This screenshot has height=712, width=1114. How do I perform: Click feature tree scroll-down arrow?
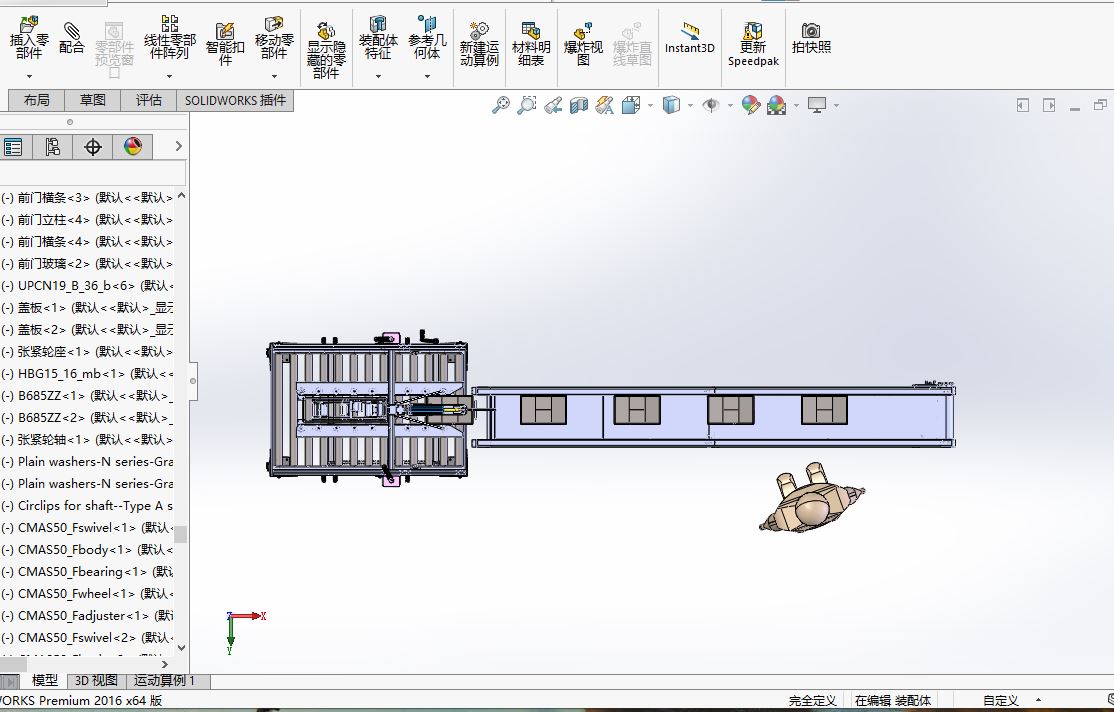(x=181, y=647)
